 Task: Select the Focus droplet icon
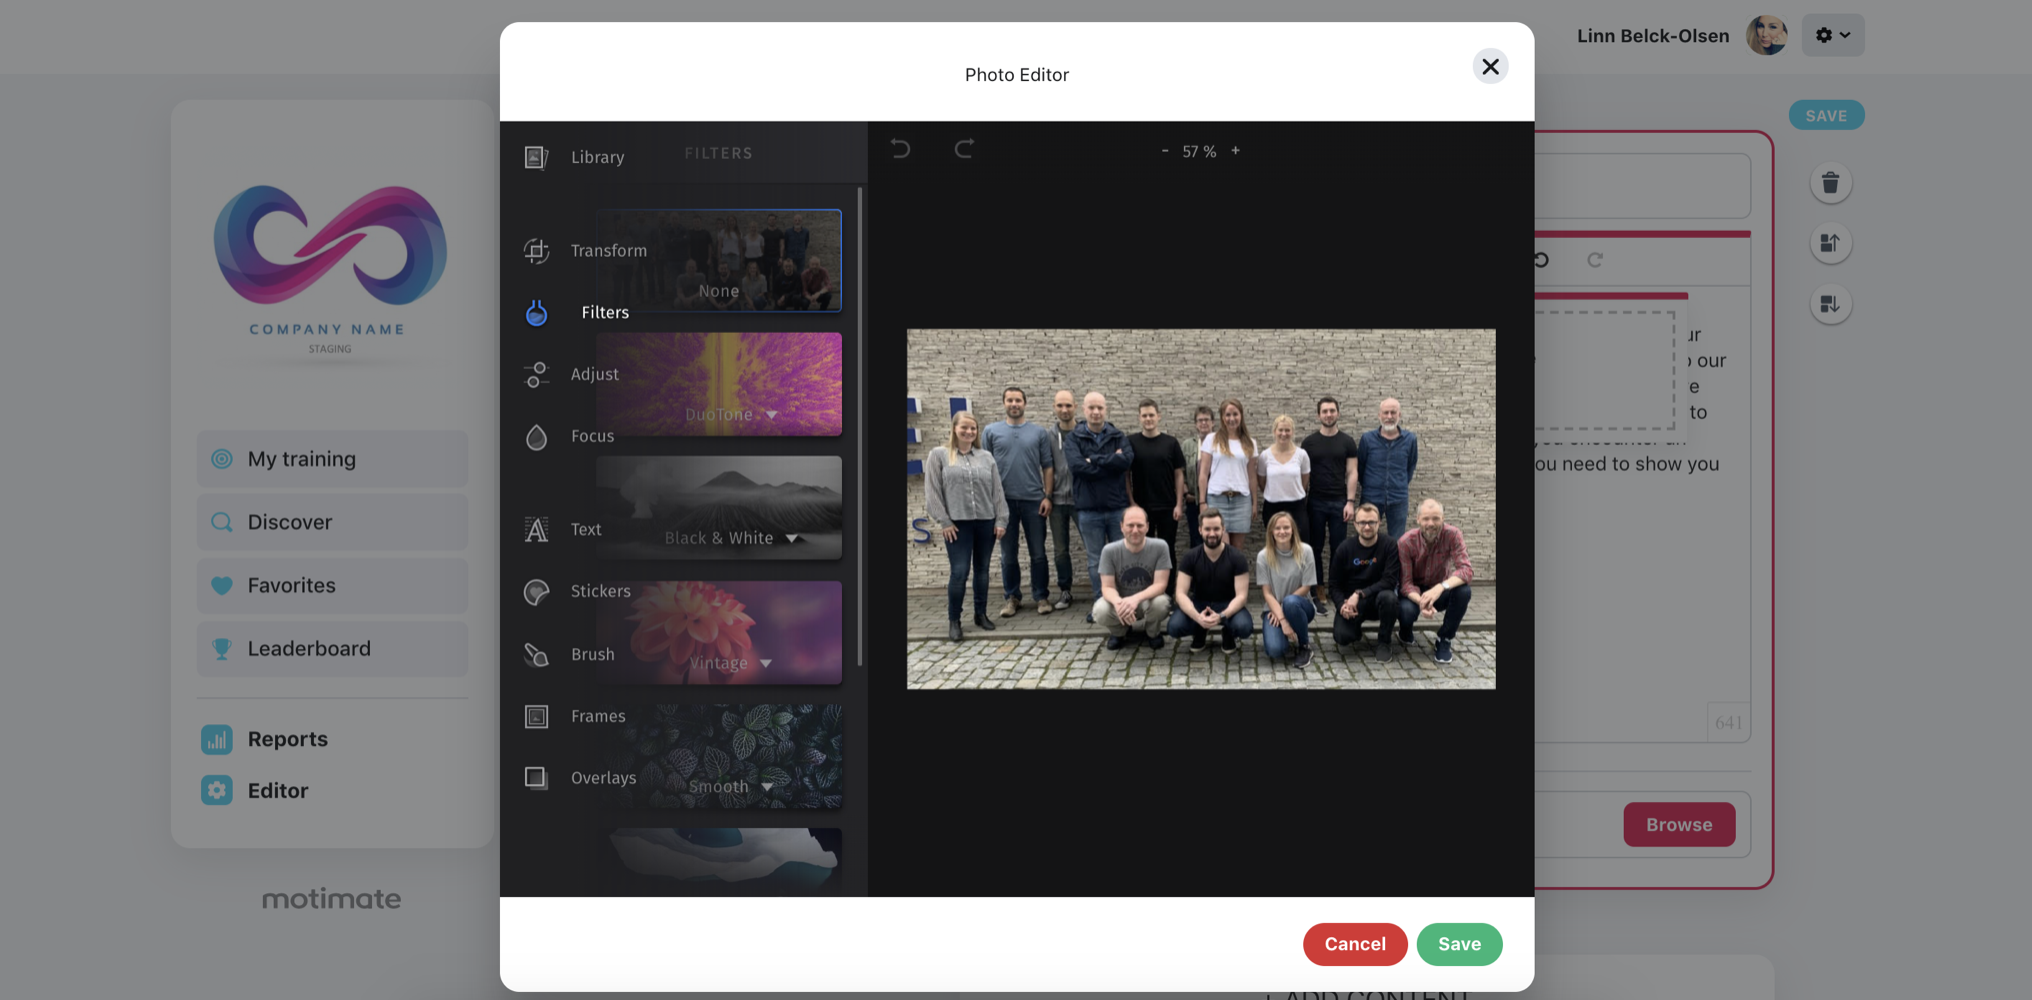click(x=536, y=437)
